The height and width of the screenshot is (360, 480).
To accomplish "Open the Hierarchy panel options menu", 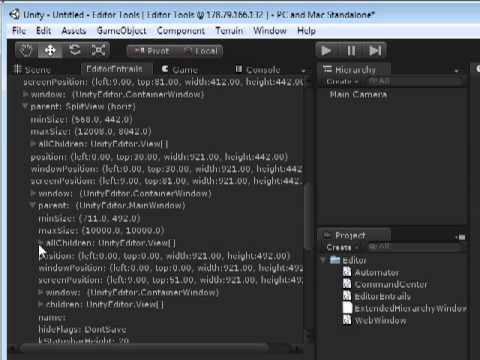I will (457, 70).
